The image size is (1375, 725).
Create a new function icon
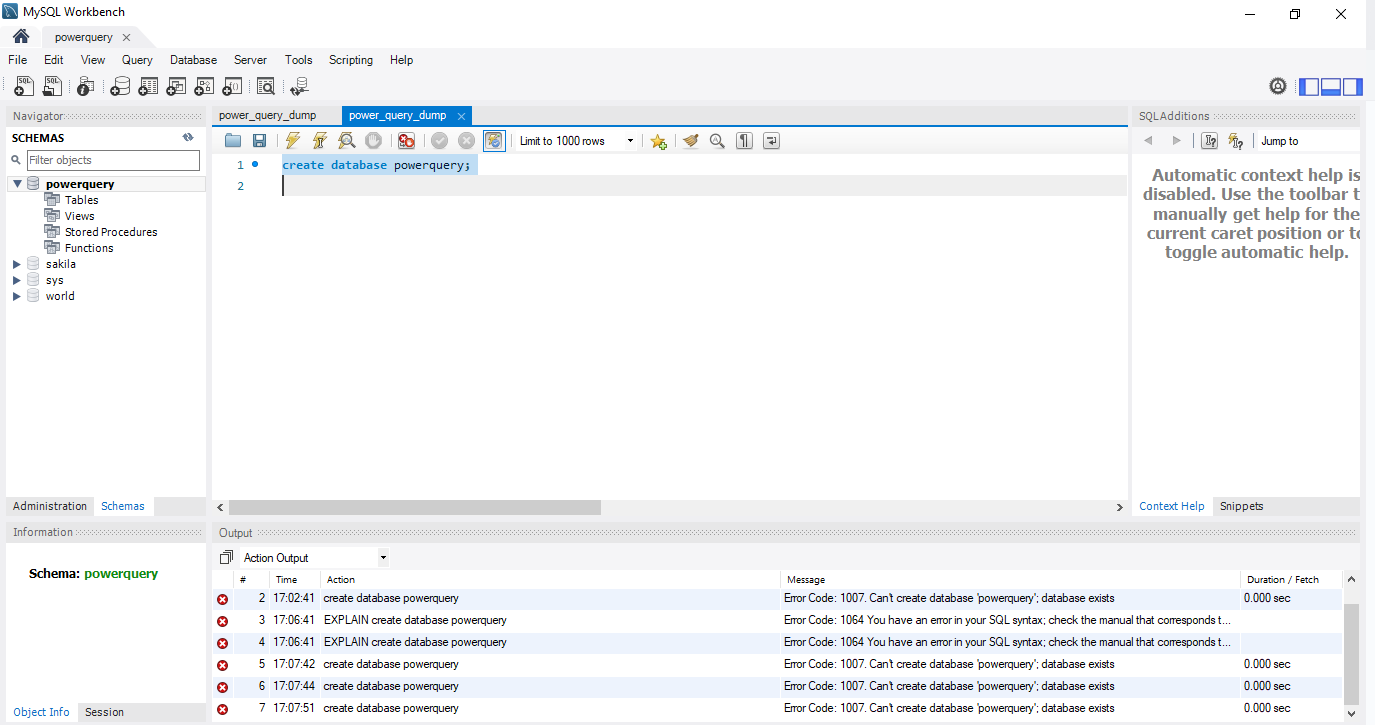[x=232, y=87]
